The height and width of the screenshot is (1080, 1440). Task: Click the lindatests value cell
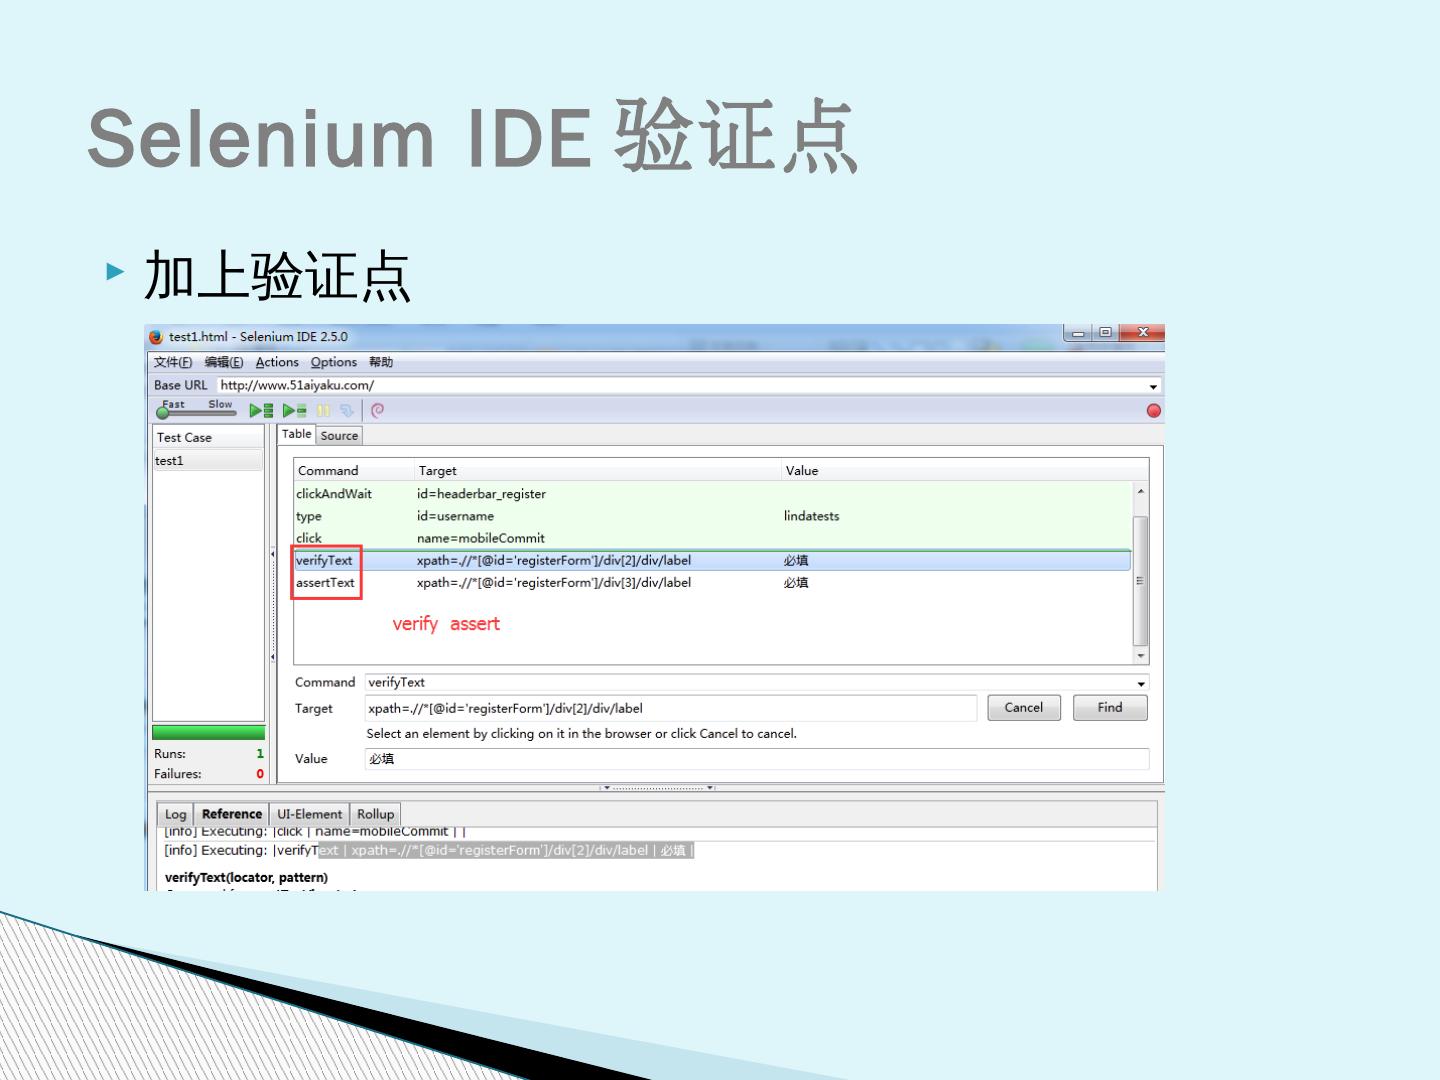[811, 516]
